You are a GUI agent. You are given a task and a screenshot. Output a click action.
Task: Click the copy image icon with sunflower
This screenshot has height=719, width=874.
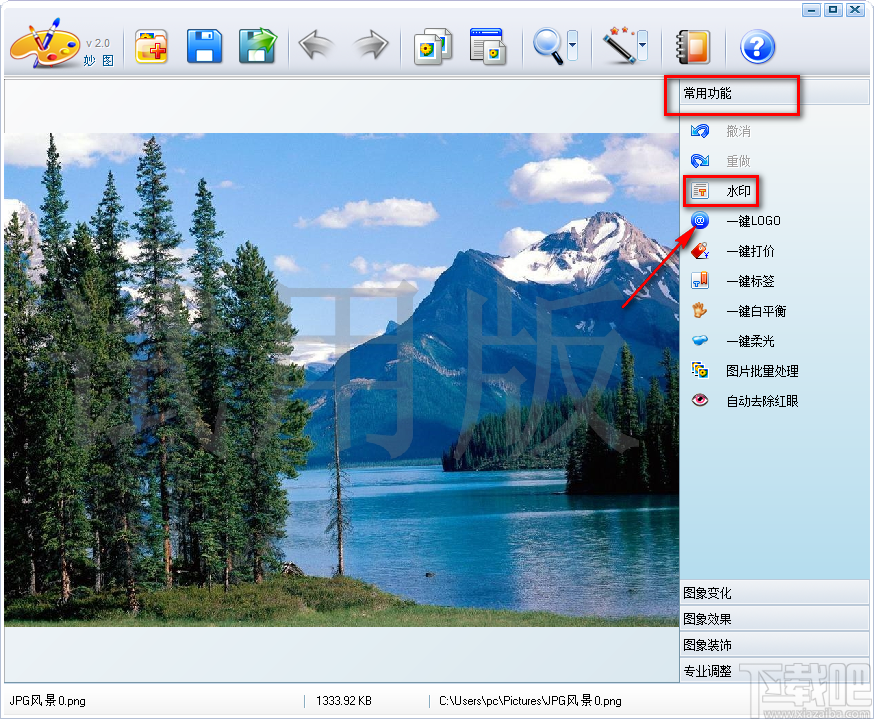point(433,47)
